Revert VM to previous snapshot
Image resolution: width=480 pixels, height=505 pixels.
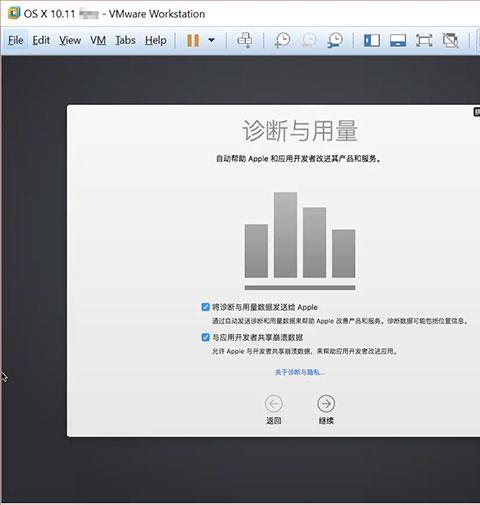click(309, 40)
